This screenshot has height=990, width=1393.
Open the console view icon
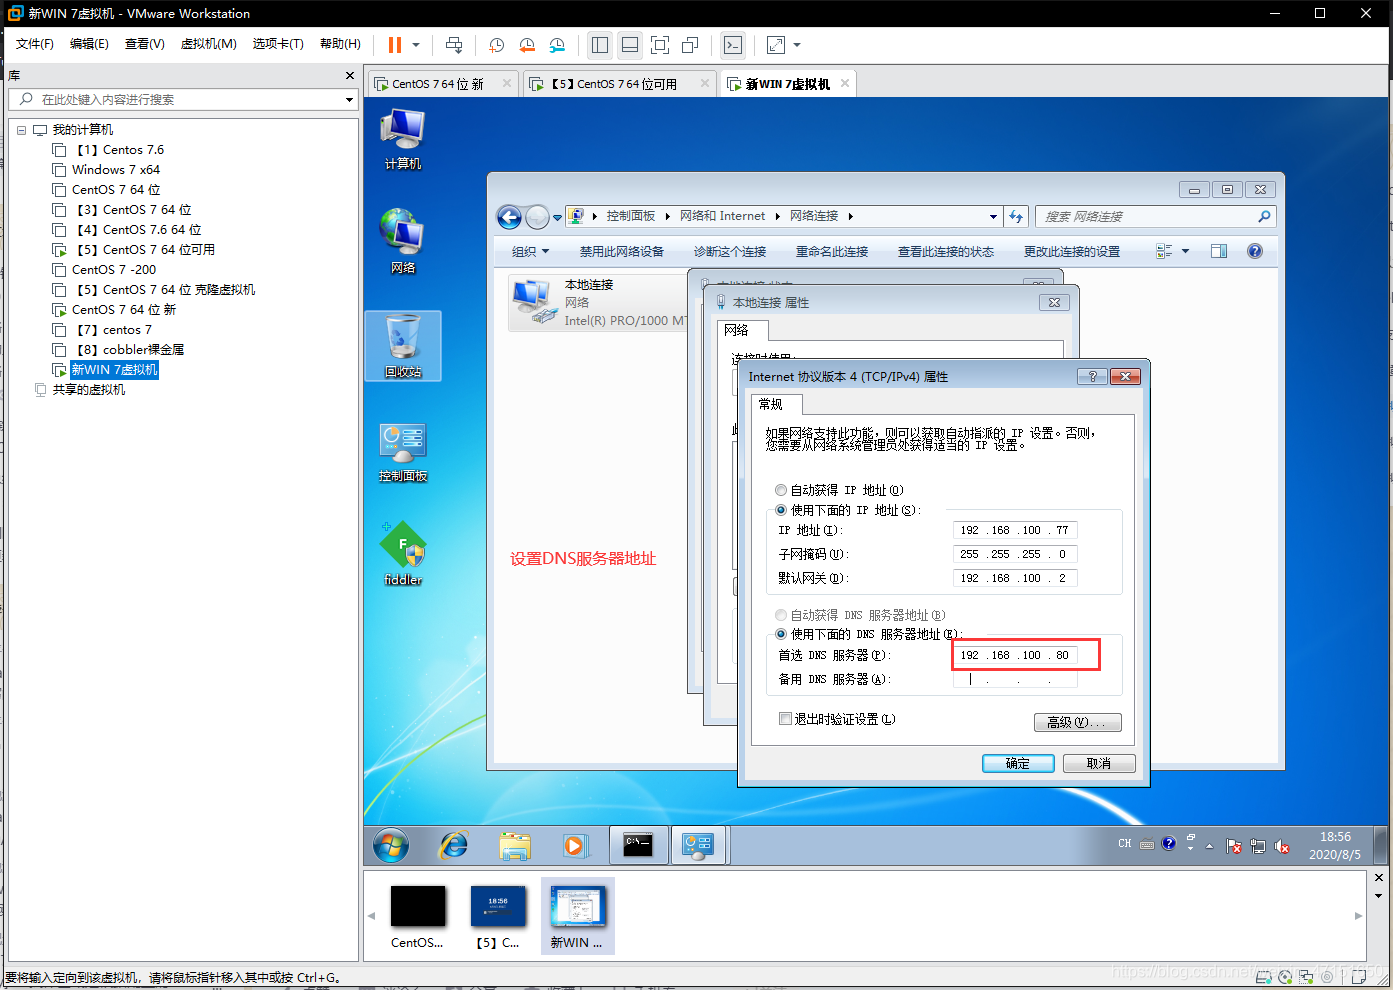733,45
